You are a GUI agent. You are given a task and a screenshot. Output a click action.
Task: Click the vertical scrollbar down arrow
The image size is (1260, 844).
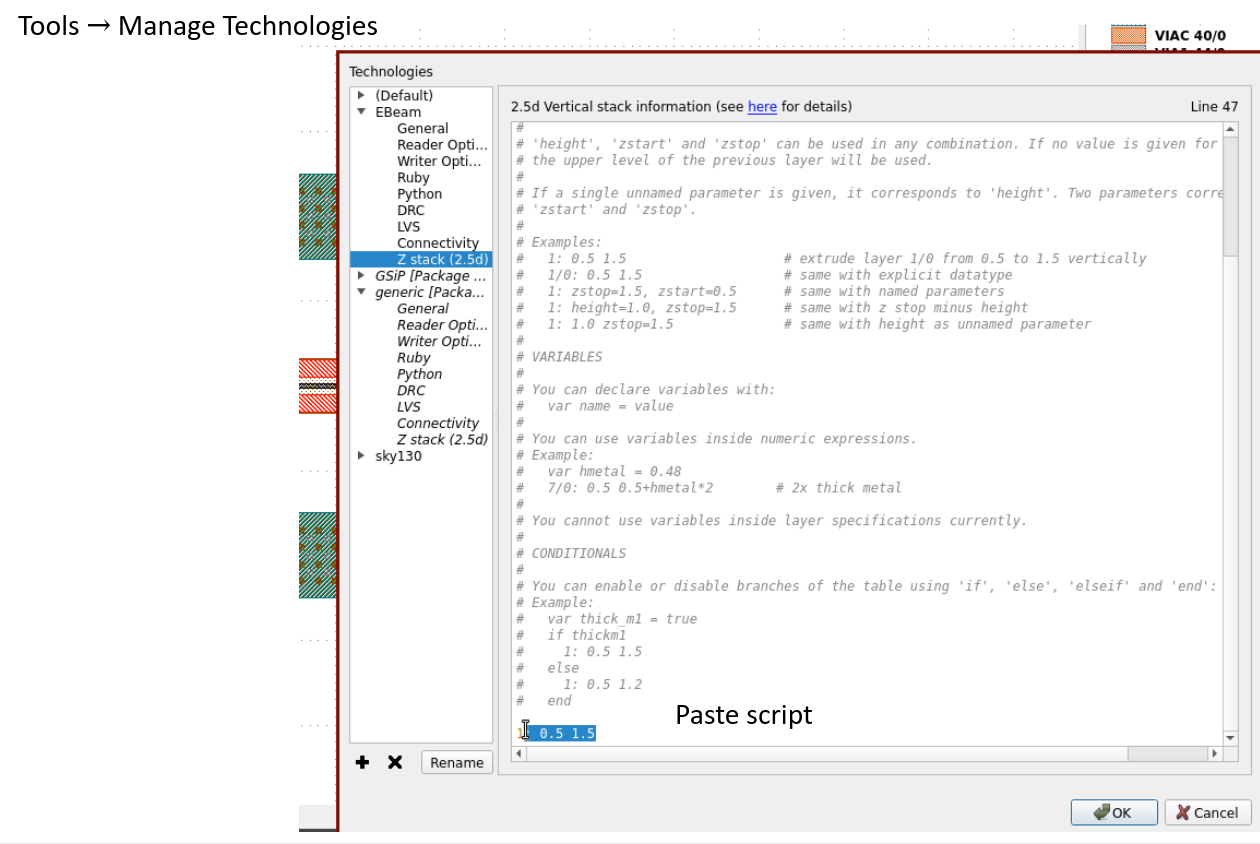click(1230, 737)
